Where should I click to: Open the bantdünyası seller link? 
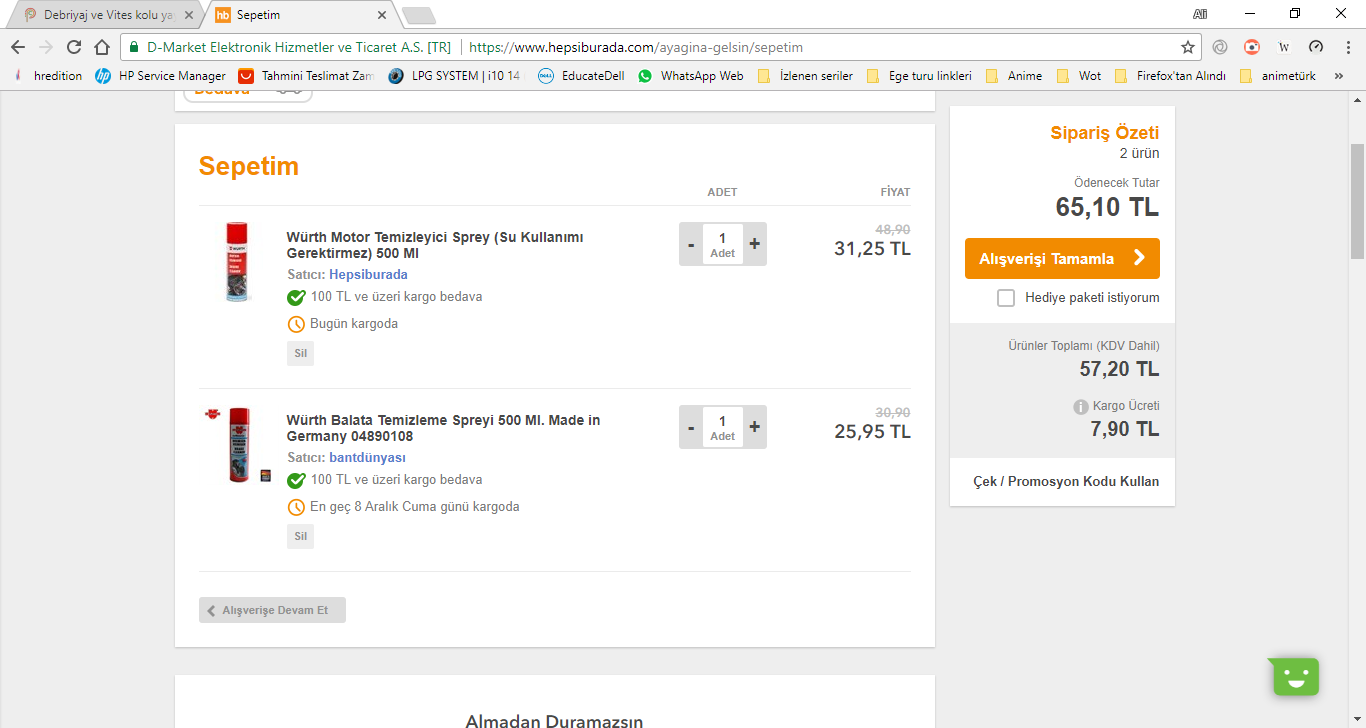pyautogui.click(x=367, y=457)
